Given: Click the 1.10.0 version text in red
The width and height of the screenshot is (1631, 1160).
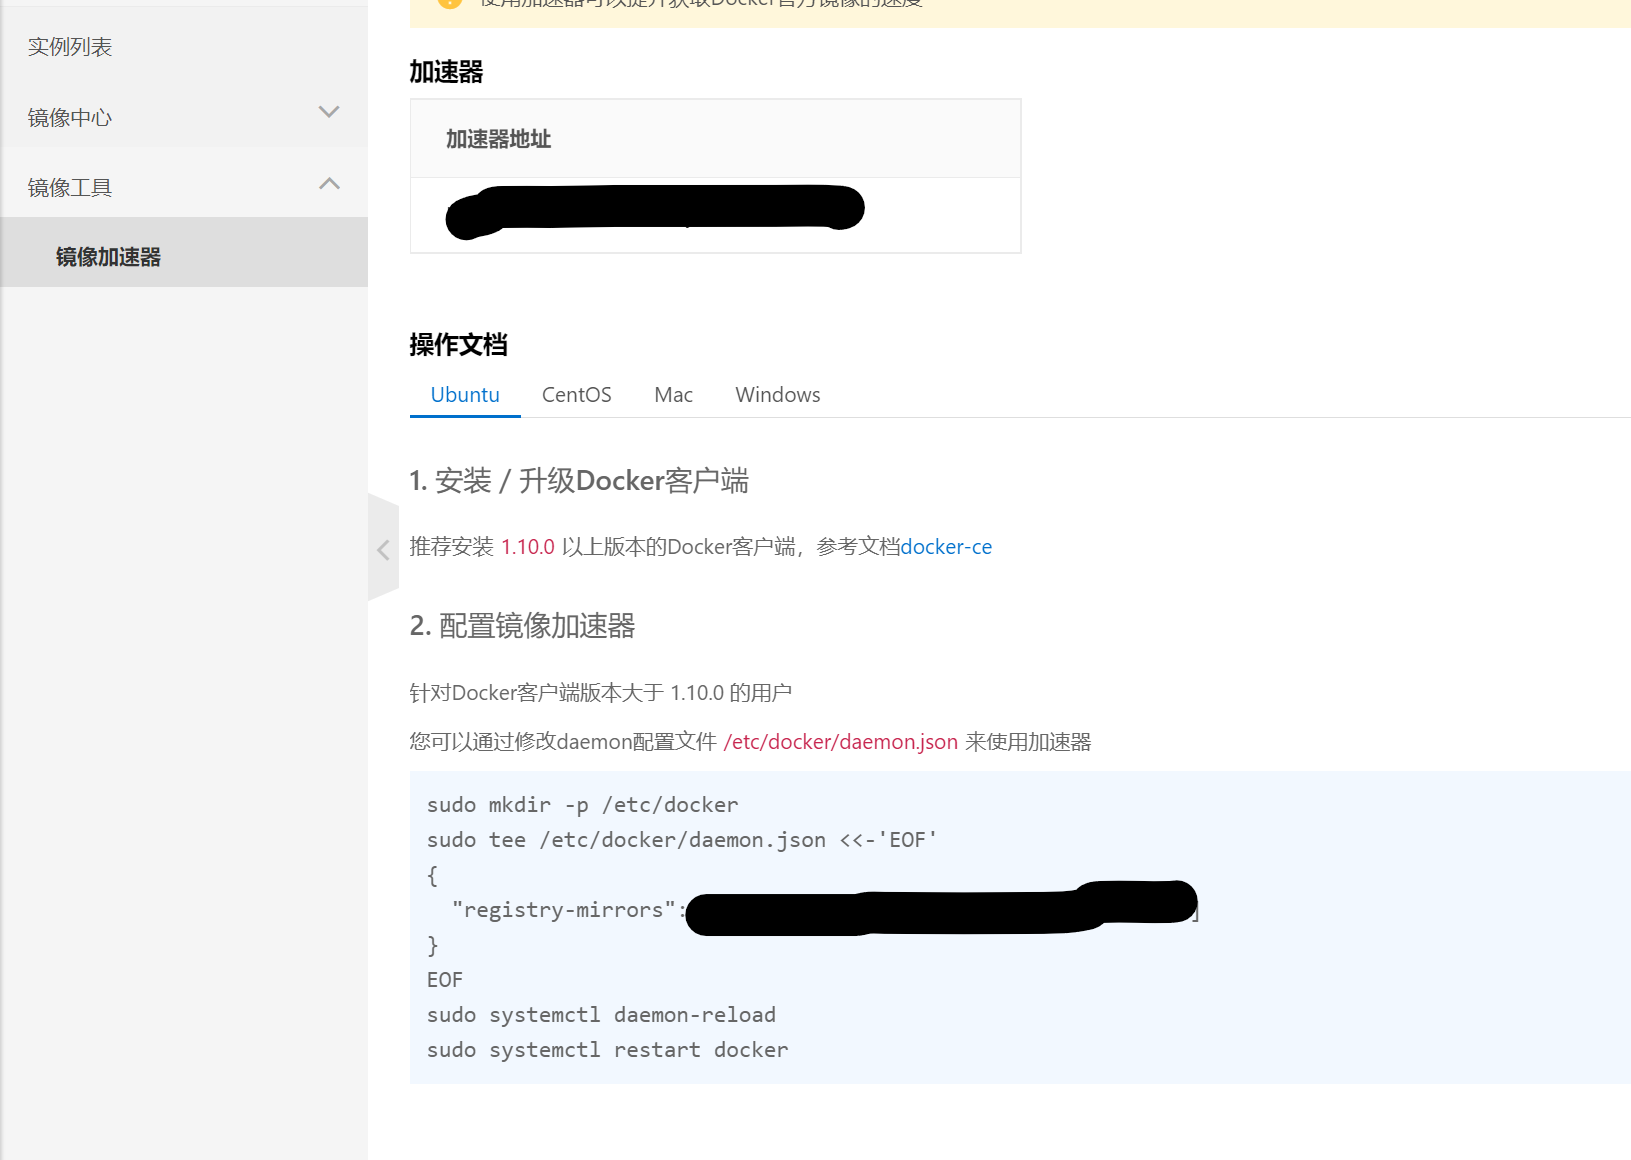Looking at the screenshot, I should pyautogui.click(x=528, y=547).
